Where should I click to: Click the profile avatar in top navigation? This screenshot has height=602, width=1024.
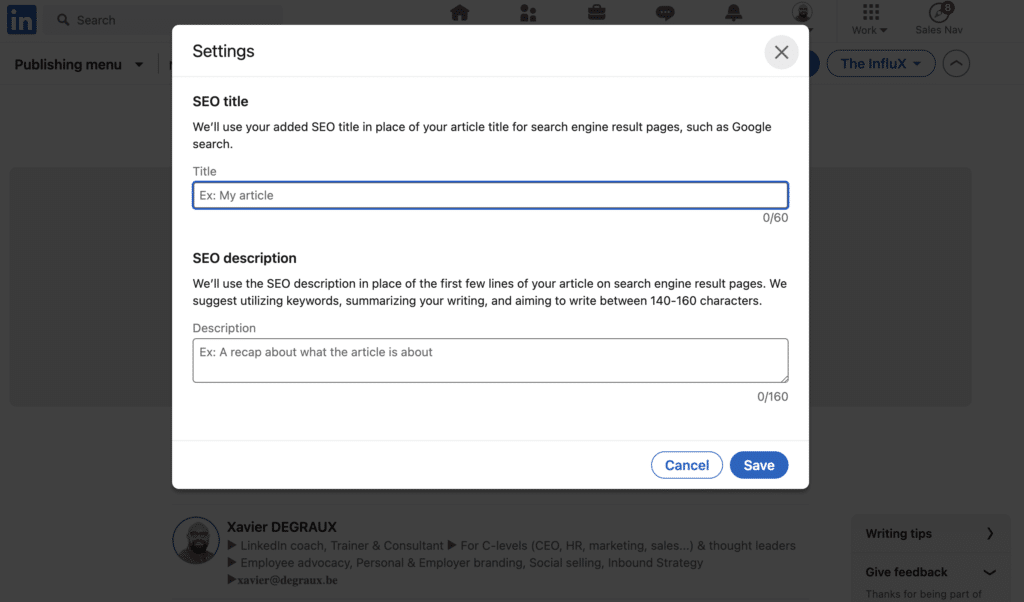pos(802,13)
